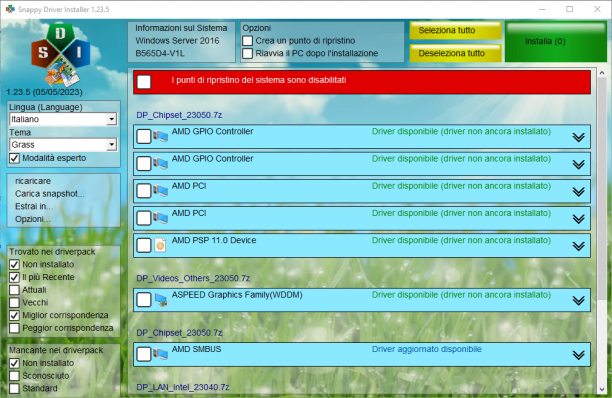Enable 'Peggior corrispondenza' checkbox

(14, 328)
